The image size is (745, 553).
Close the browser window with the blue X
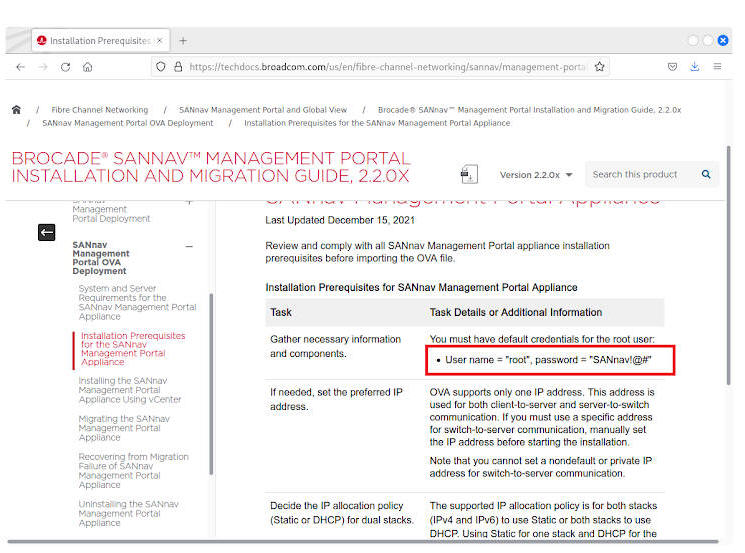(723, 40)
